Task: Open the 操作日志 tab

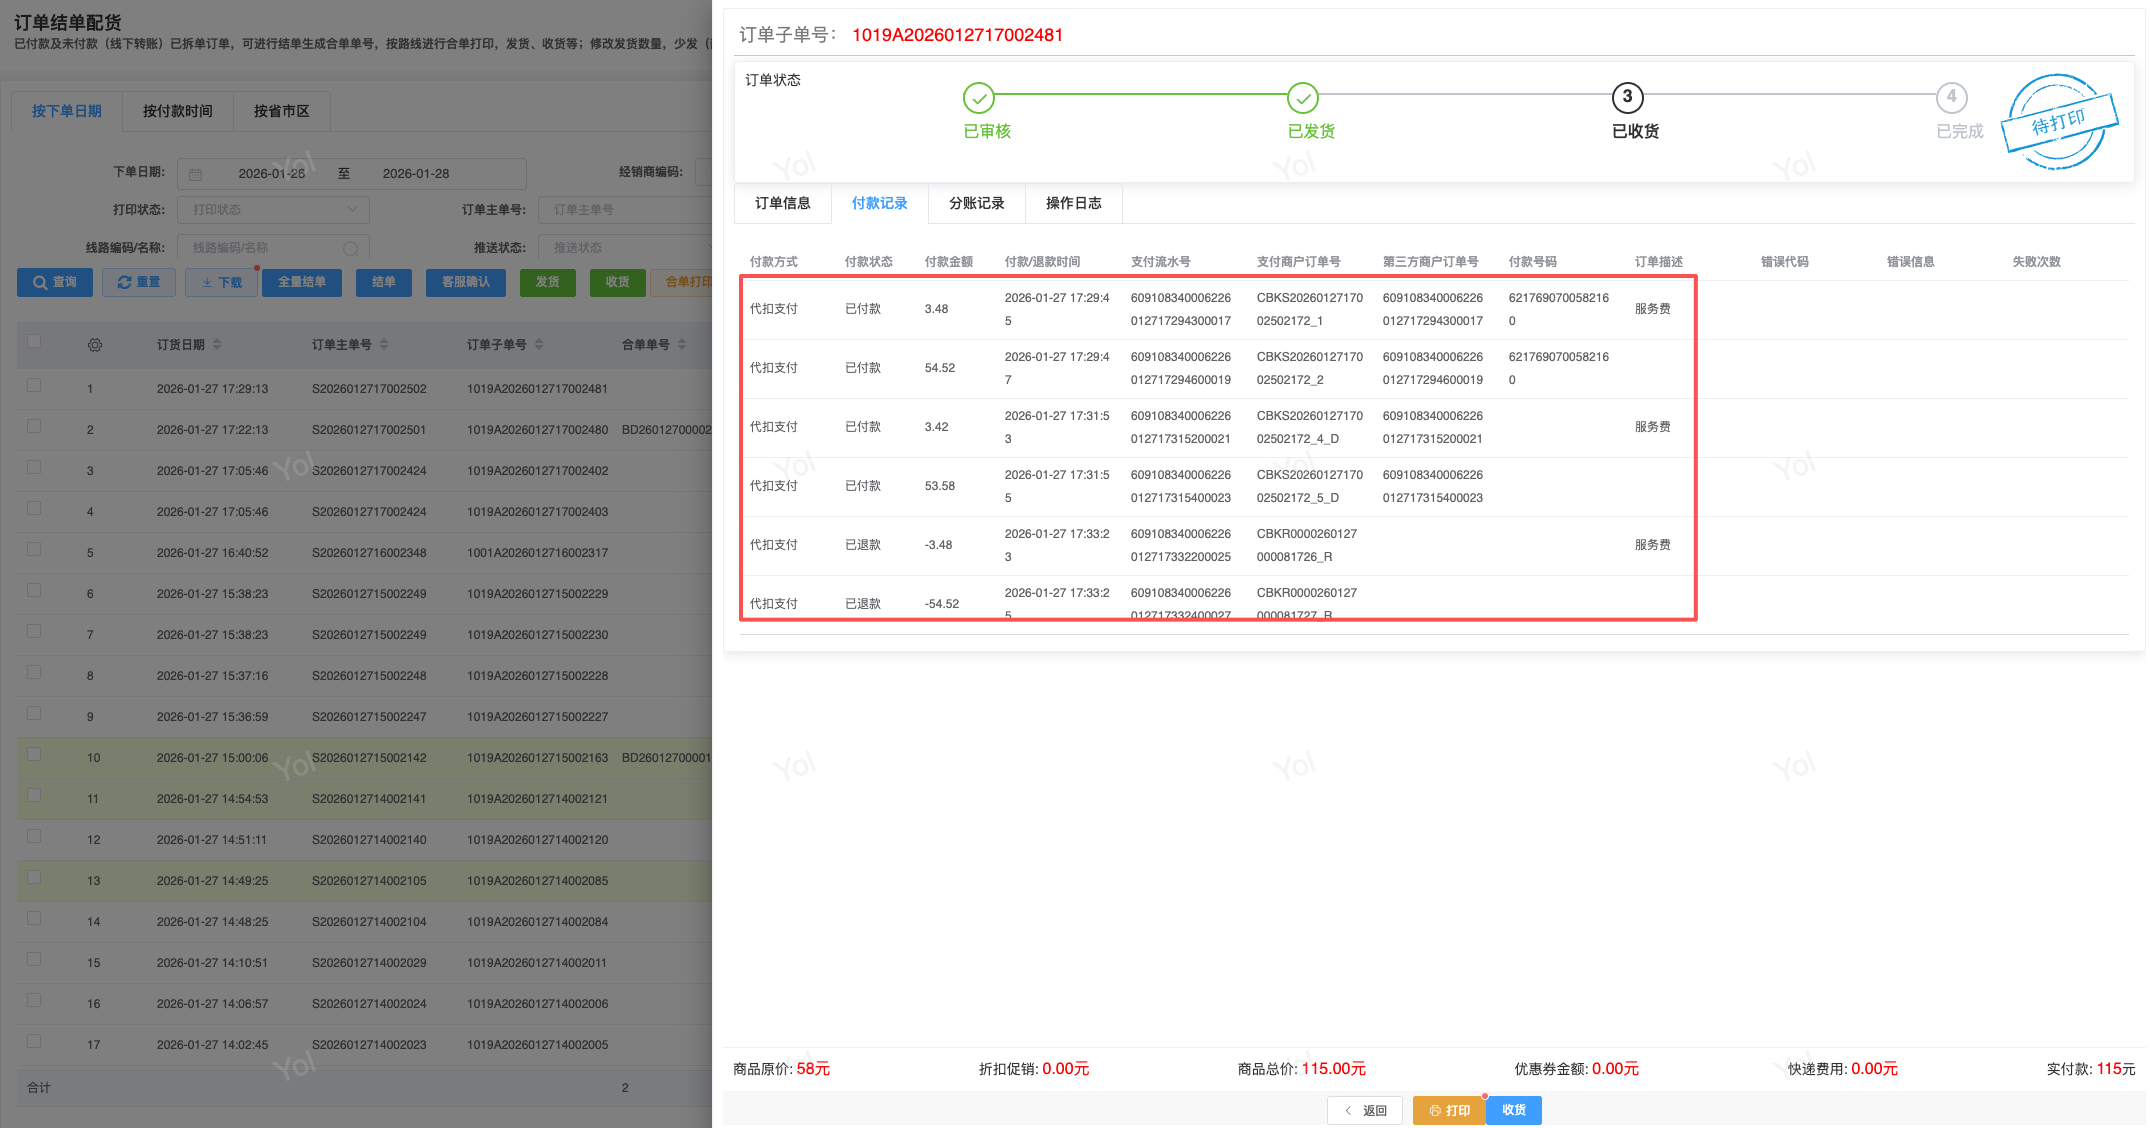Action: pyautogui.click(x=1073, y=203)
